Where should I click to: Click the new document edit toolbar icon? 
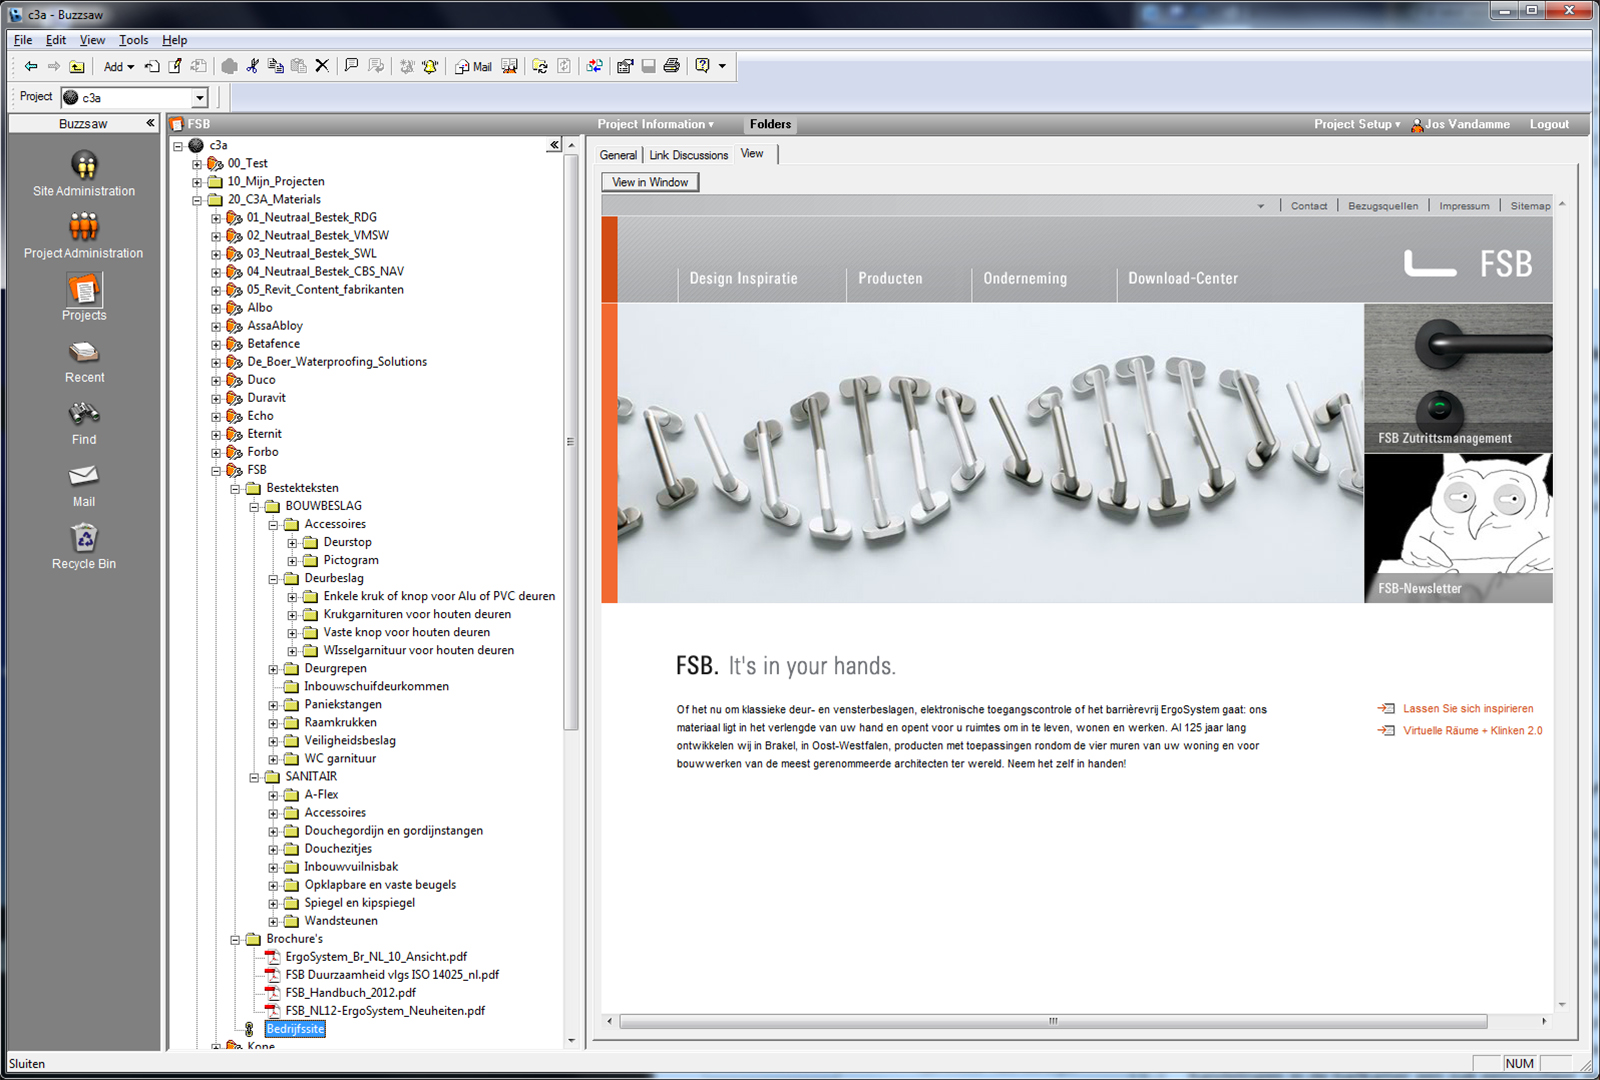(175, 66)
